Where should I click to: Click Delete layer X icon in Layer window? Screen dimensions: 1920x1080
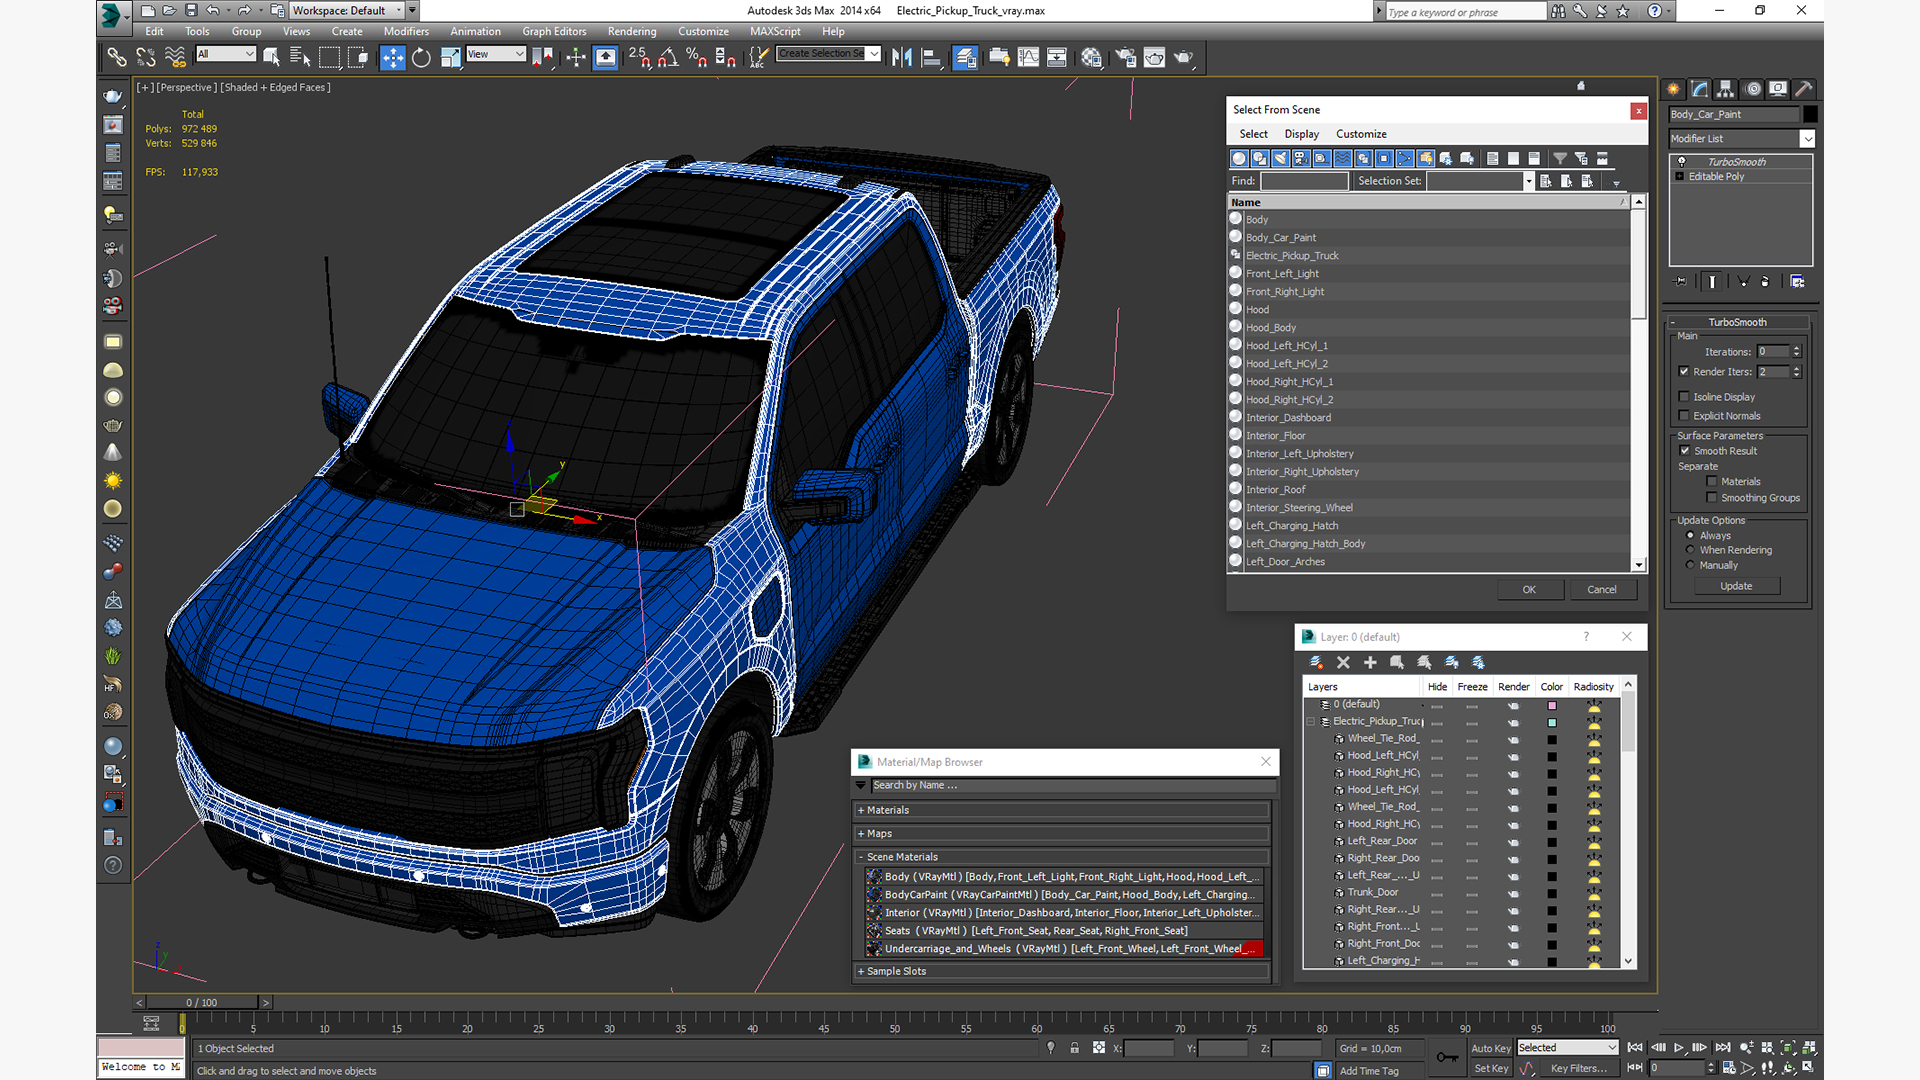[x=1343, y=662]
